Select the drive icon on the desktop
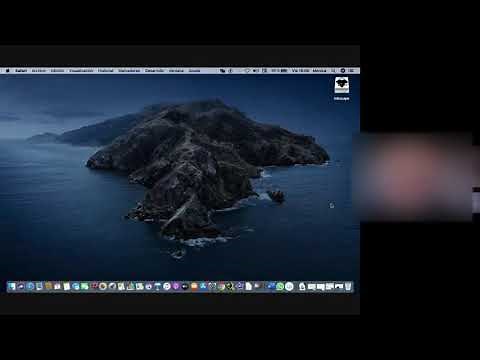 [342, 86]
